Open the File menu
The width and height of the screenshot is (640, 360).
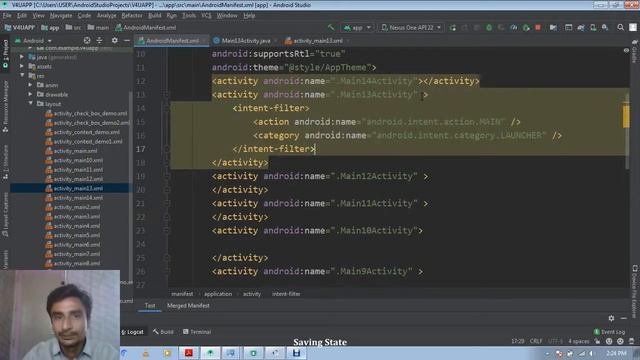[7, 16]
